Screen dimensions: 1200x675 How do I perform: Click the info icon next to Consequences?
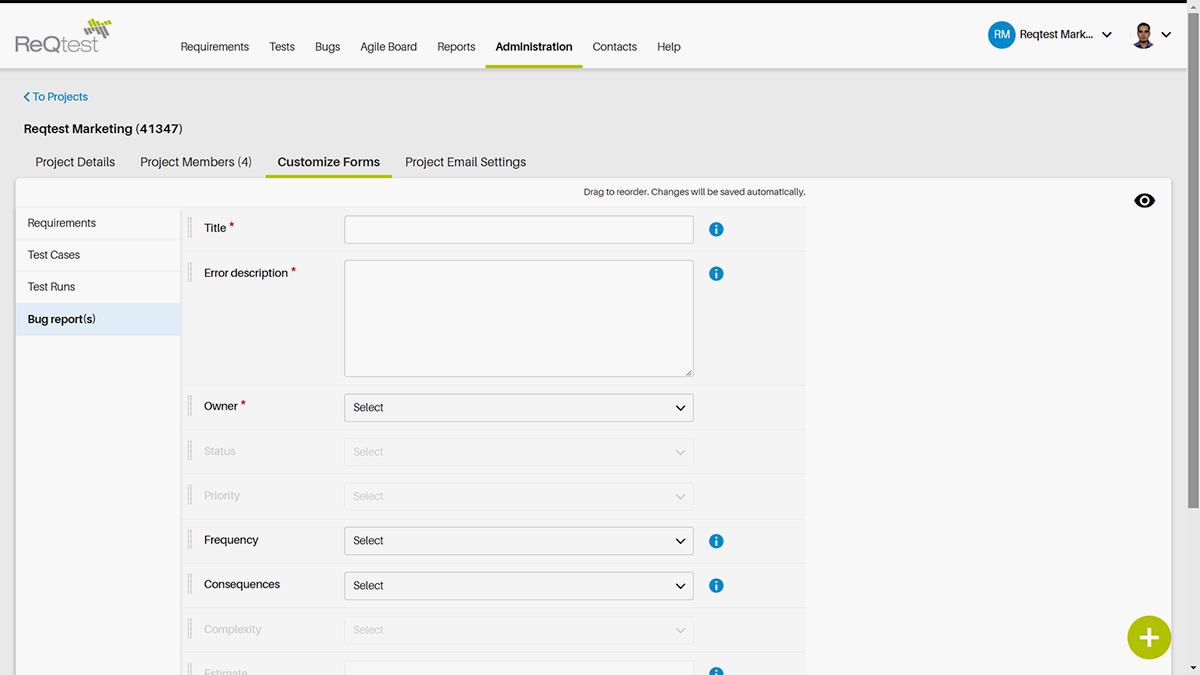[716, 586]
